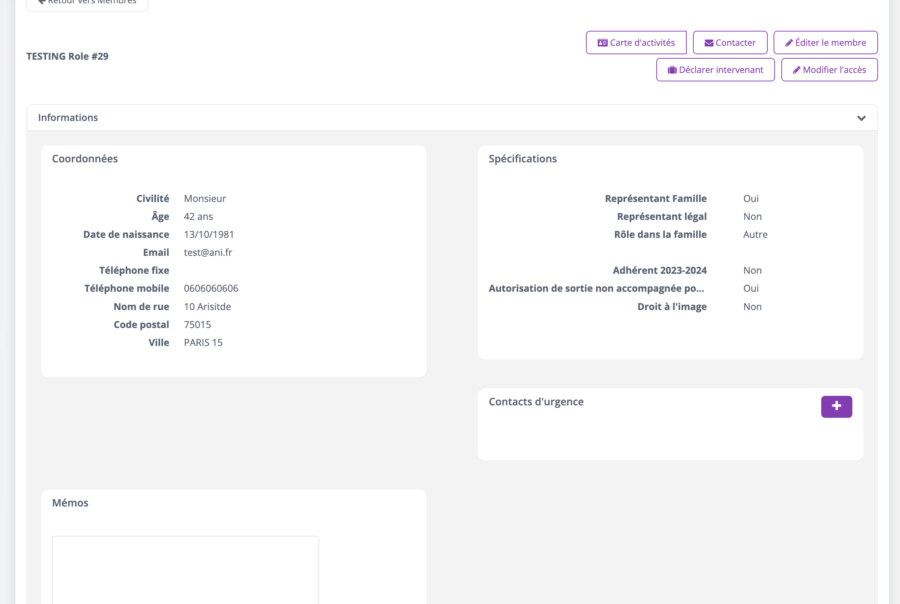Image resolution: width=900 pixels, height=604 pixels.
Task: Click the Contacter button
Action: (x=730, y=42)
